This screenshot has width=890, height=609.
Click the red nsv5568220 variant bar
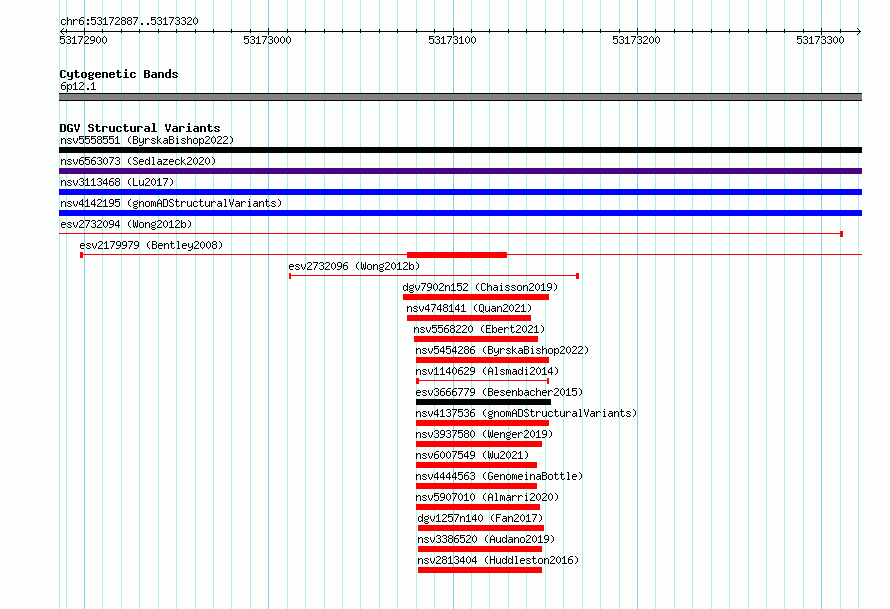[x=476, y=339]
